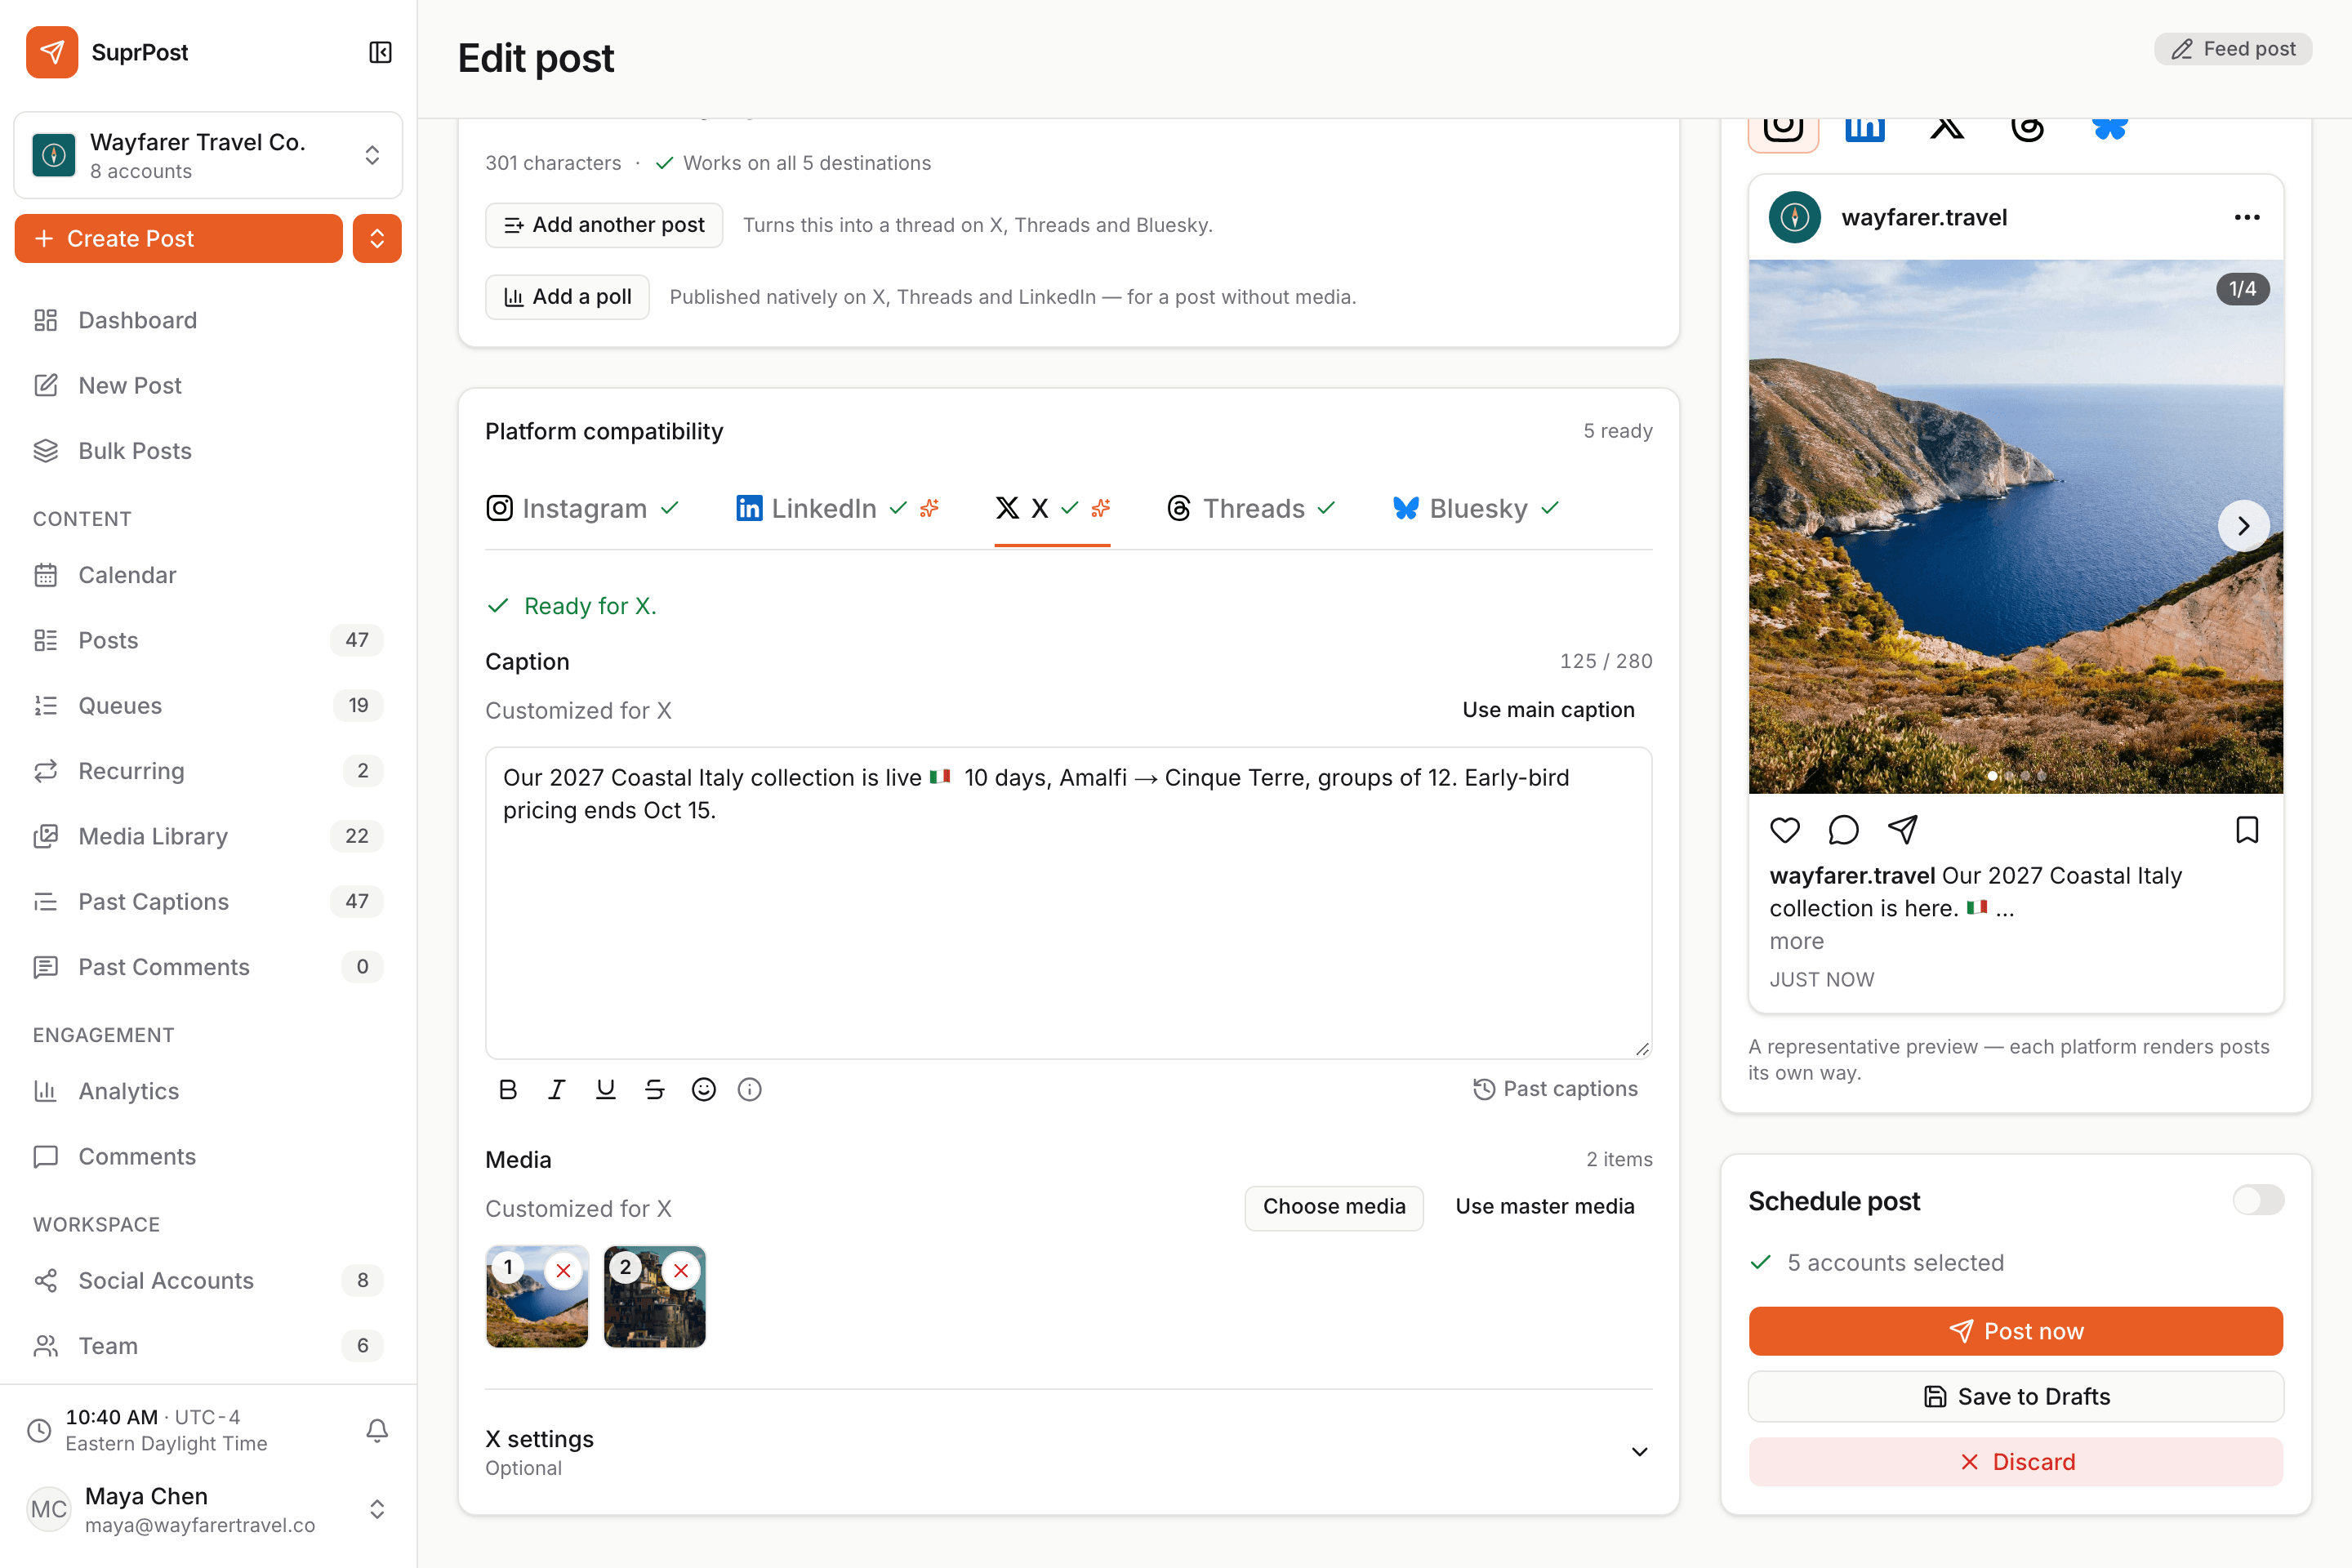Open the Wayfarer Travel Co. workspace switcher
Viewport: 2352px width, 1568px height.
point(208,155)
